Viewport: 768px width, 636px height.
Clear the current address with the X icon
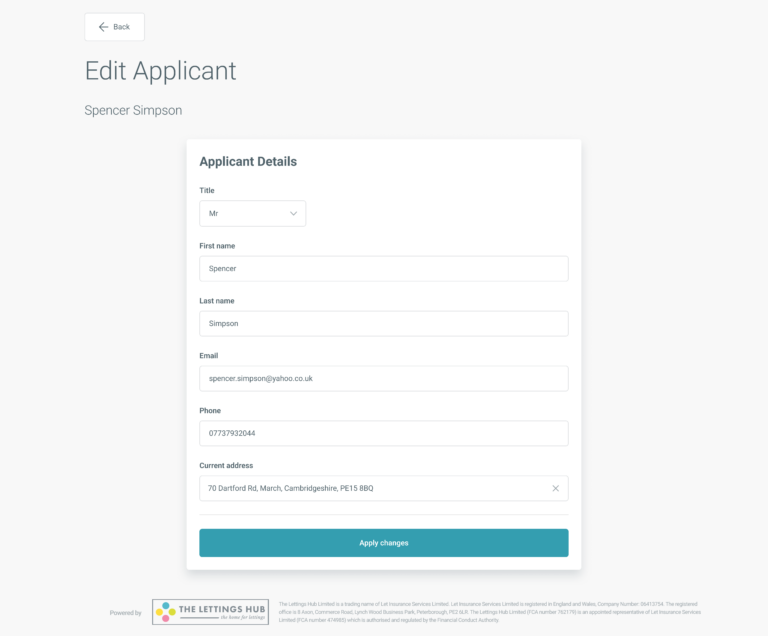click(x=555, y=488)
